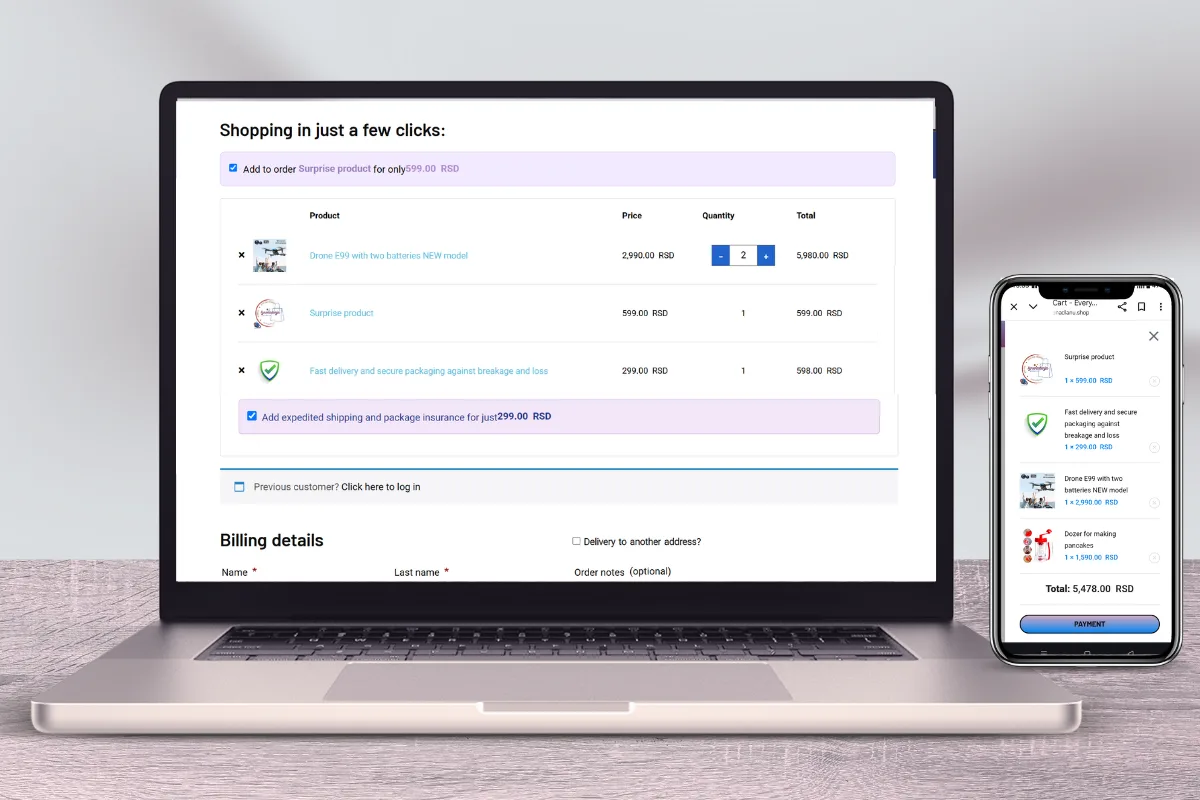Increase drone quantity with plus button
Viewport: 1200px width, 800px height.
pyautogui.click(x=766, y=256)
